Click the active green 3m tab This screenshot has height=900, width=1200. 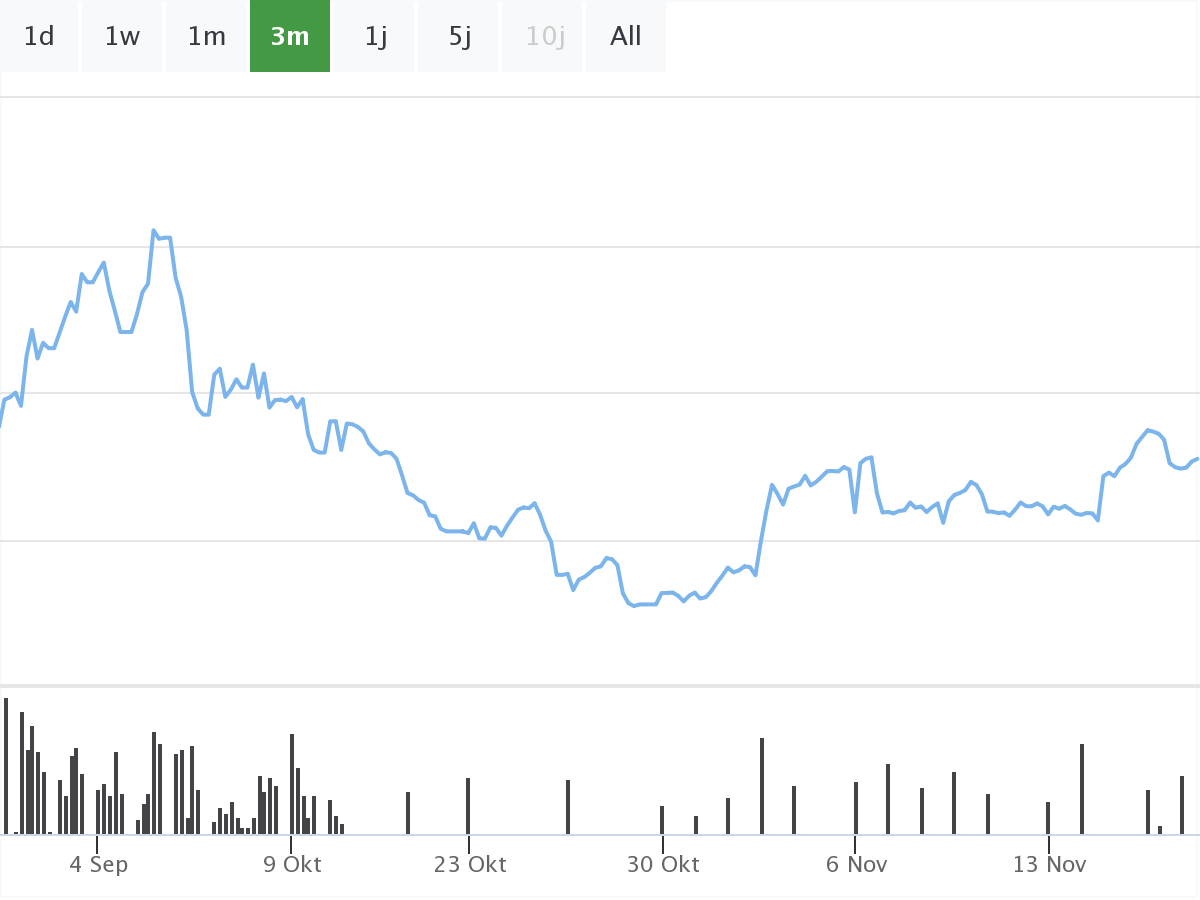click(290, 37)
